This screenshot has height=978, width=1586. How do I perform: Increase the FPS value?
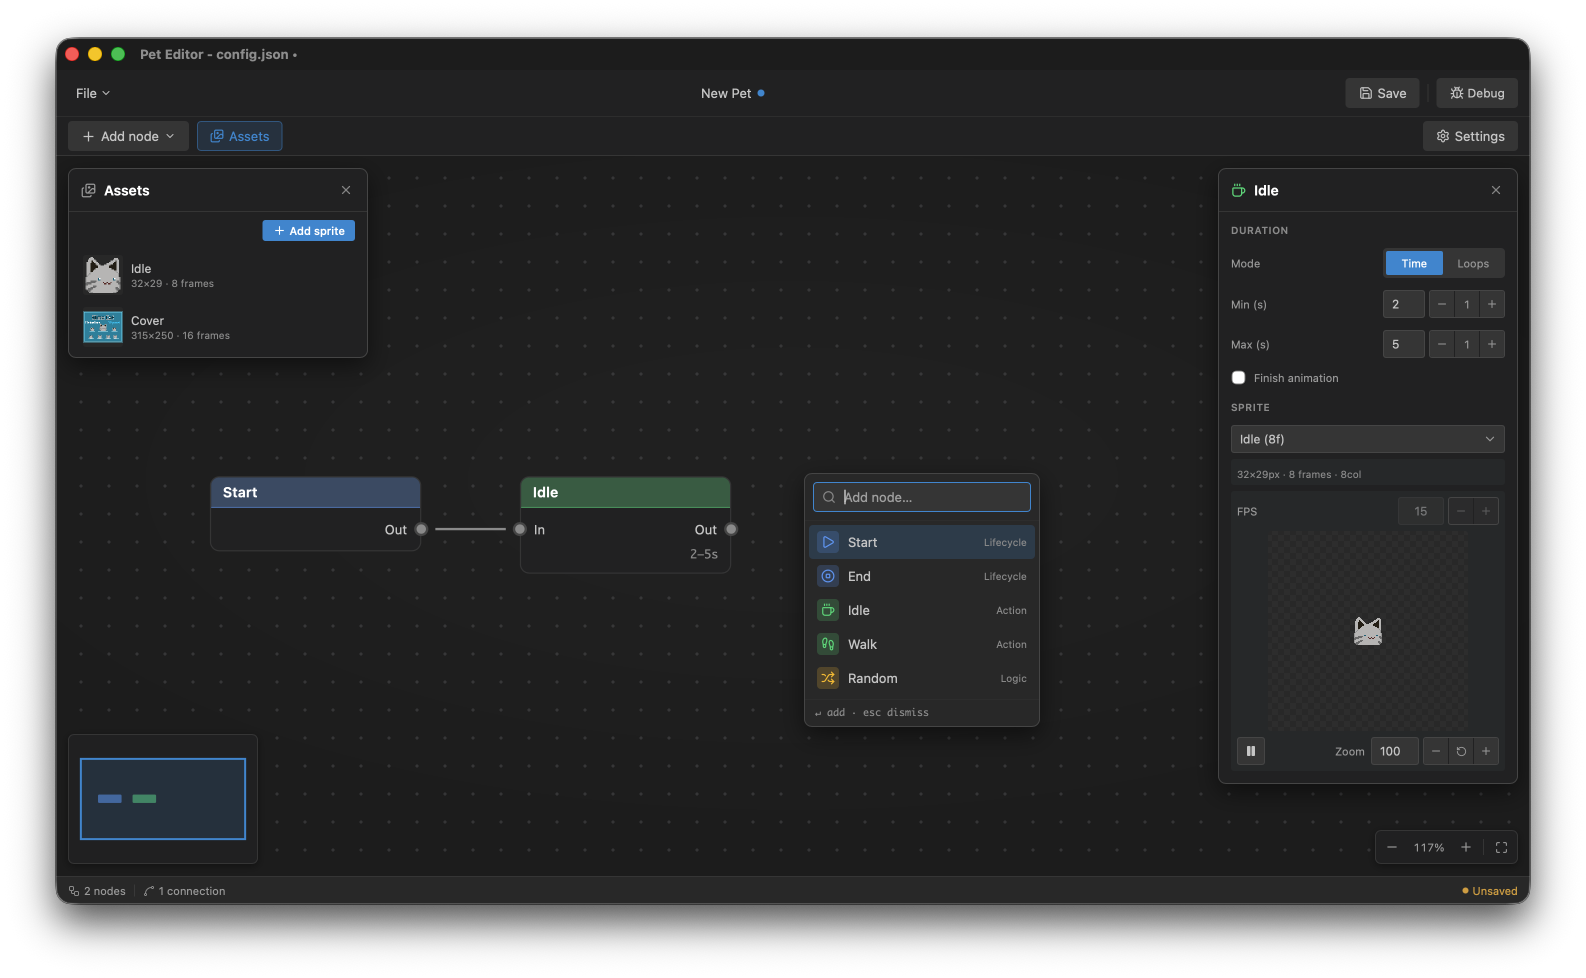[x=1486, y=511]
